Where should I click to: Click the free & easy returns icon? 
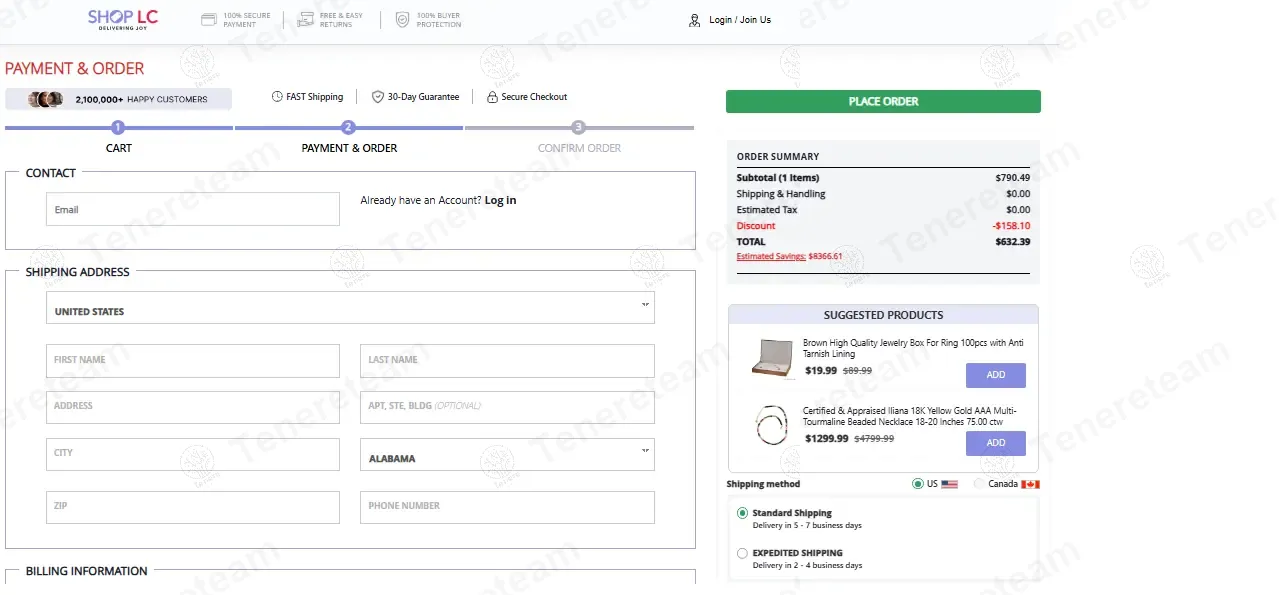point(305,20)
